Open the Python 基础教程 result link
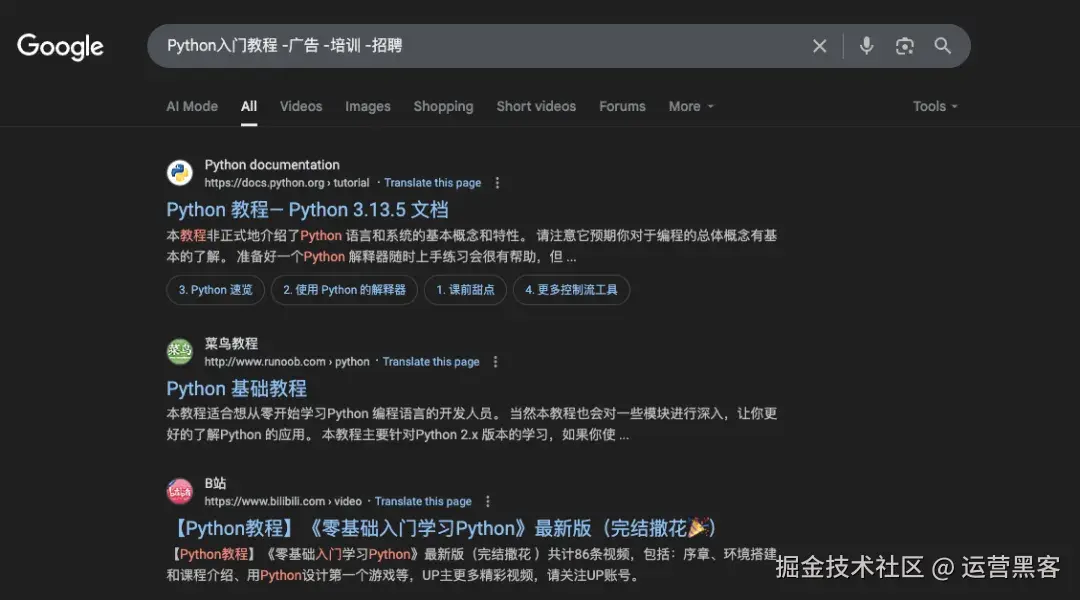This screenshot has width=1080, height=600. click(x=236, y=388)
